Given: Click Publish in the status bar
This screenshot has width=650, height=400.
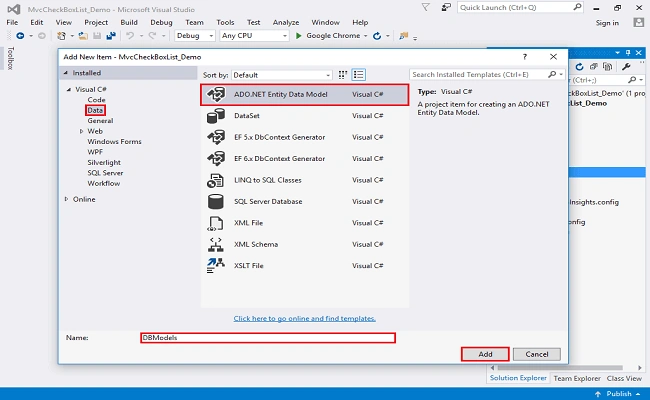Looking at the screenshot, I should [x=619, y=394].
